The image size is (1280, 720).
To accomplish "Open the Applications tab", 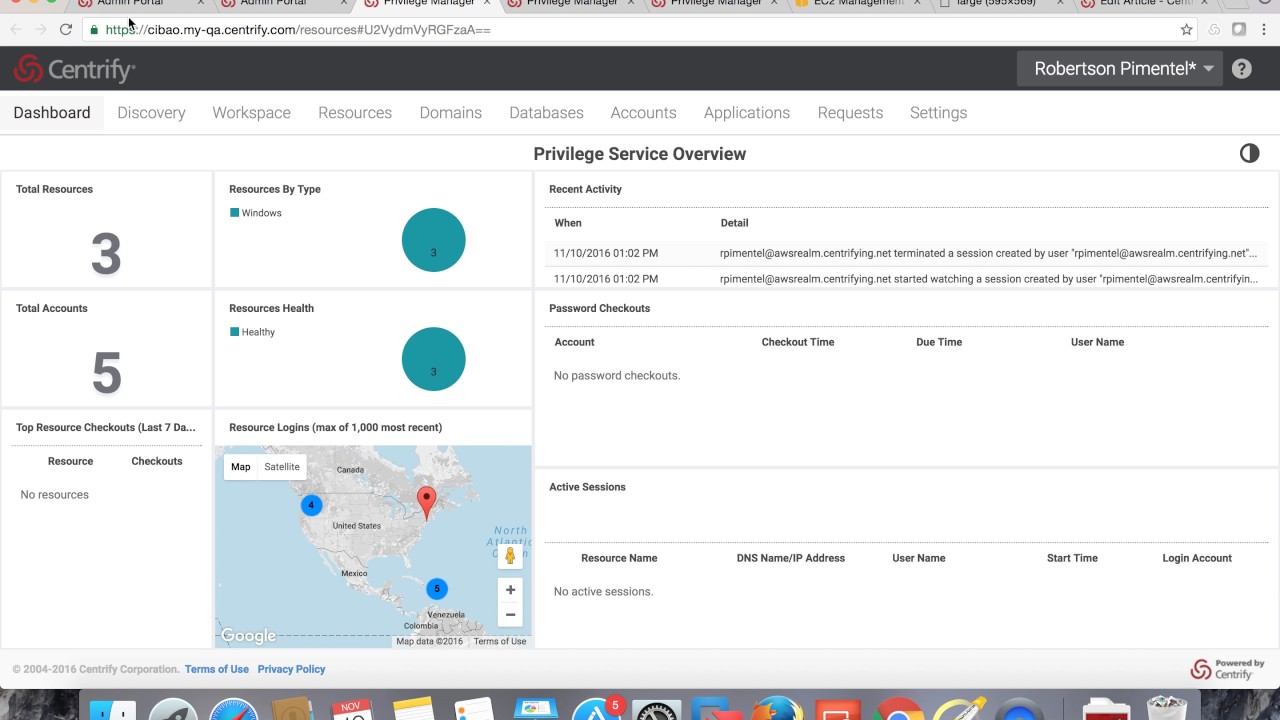I will point(747,113).
